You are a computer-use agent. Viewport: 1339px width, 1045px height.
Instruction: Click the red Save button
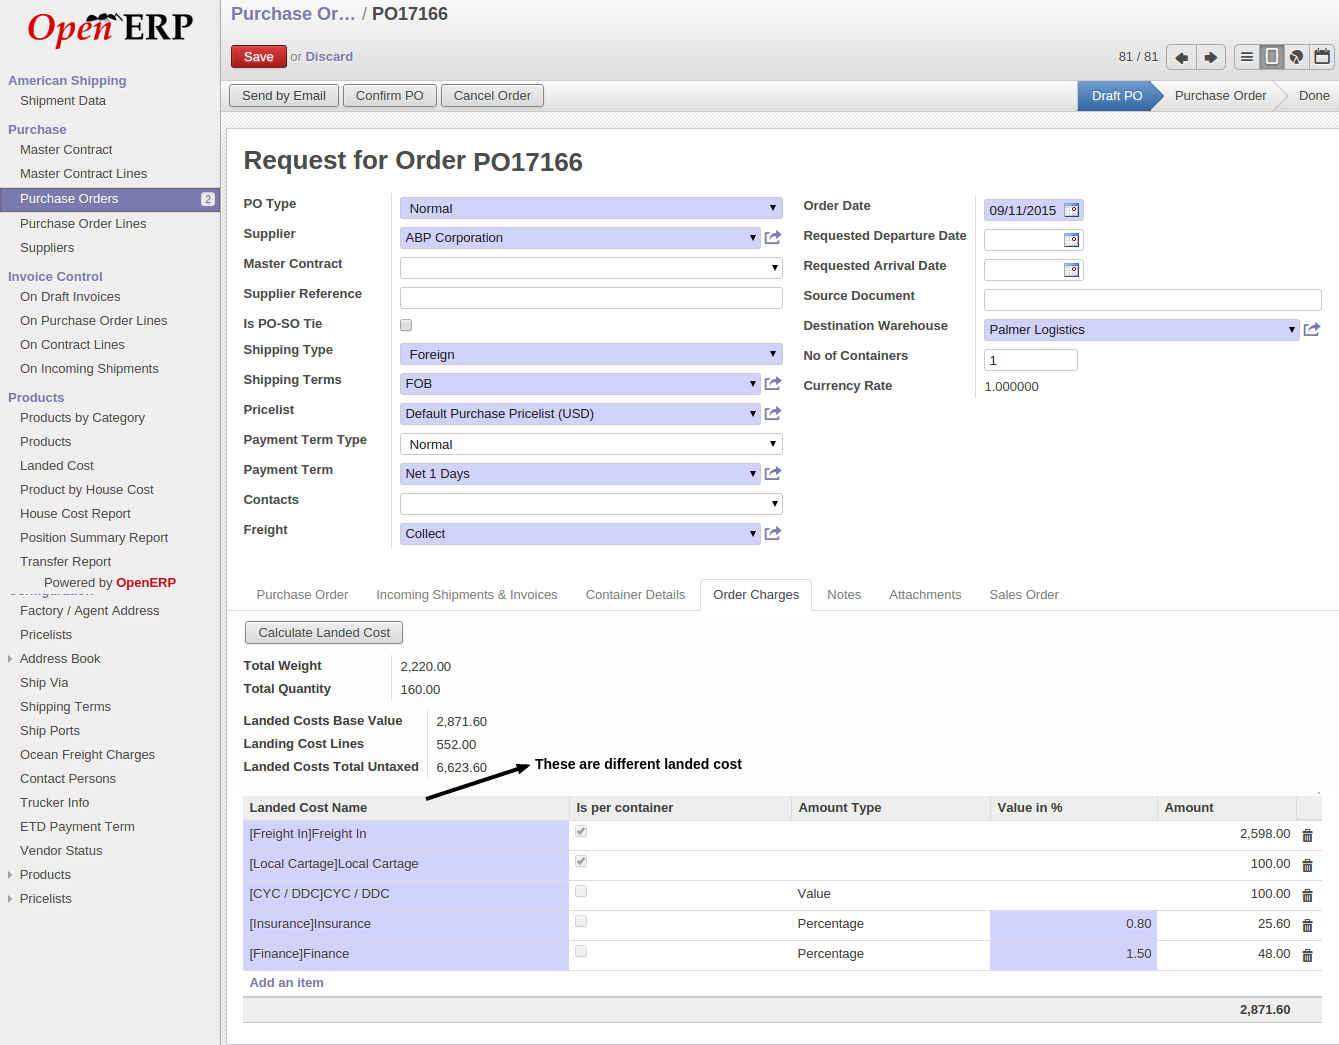[259, 57]
